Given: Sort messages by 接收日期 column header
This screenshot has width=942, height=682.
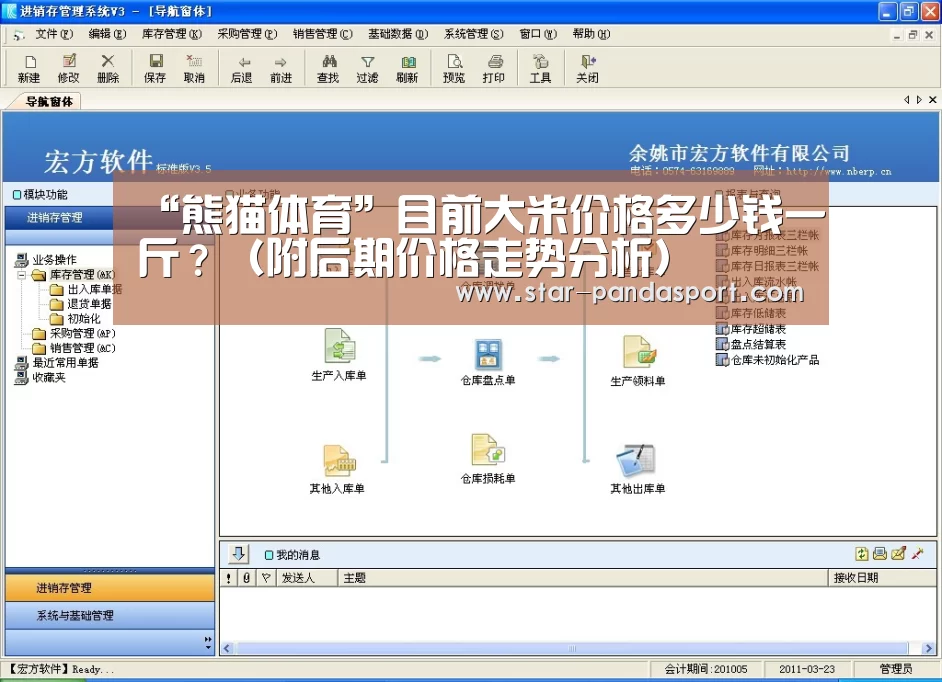Looking at the screenshot, I should tap(882, 578).
